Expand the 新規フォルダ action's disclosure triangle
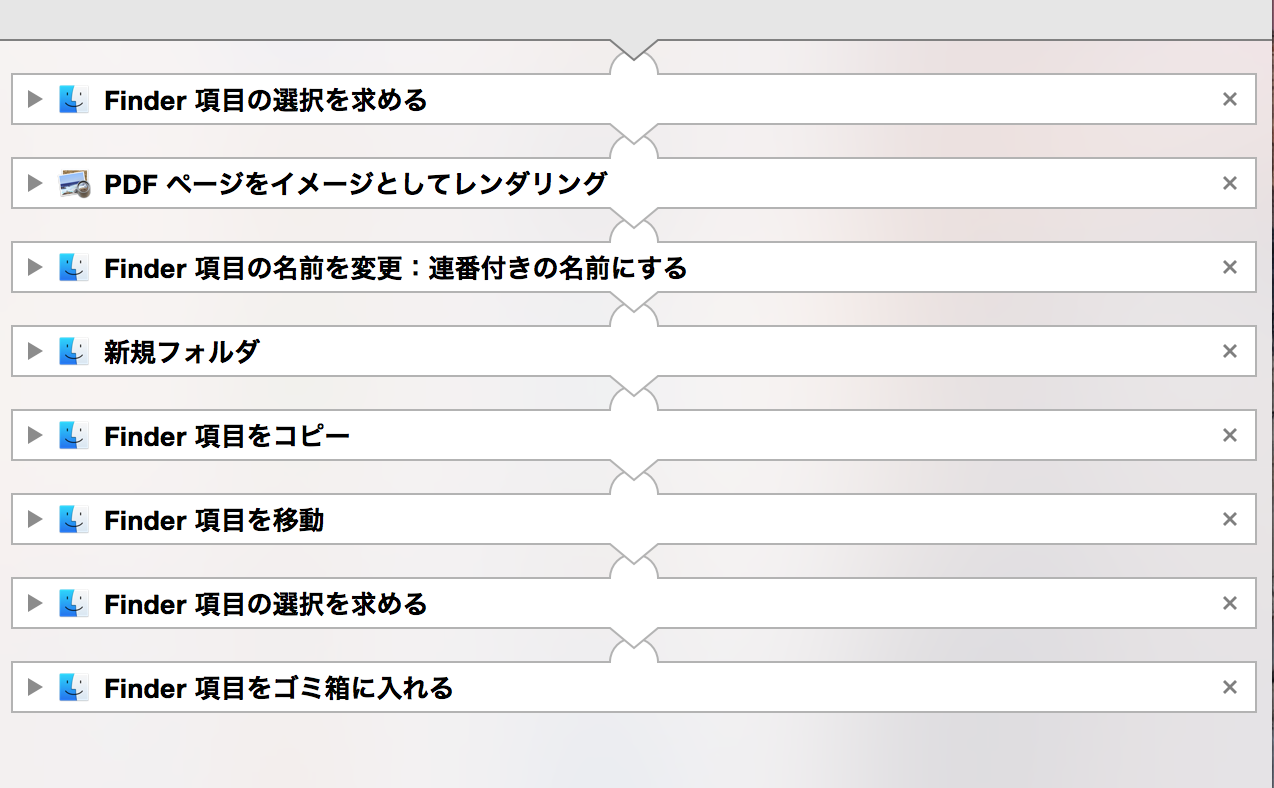This screenshot has width=1274, height=788. [35, 351]
